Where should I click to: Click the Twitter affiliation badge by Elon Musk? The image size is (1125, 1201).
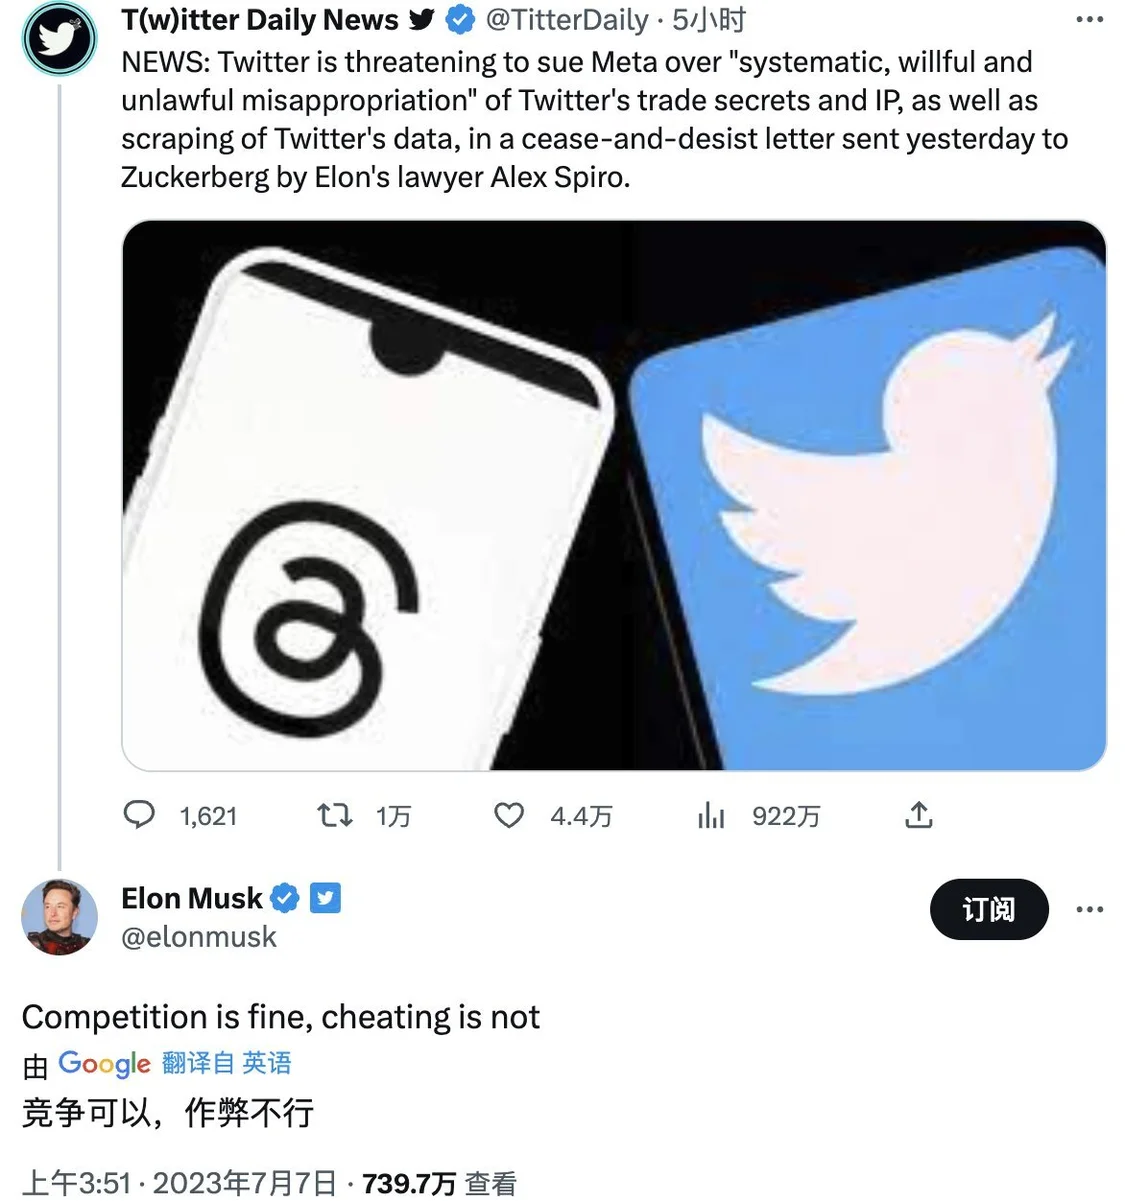click(x=326, y=898)
